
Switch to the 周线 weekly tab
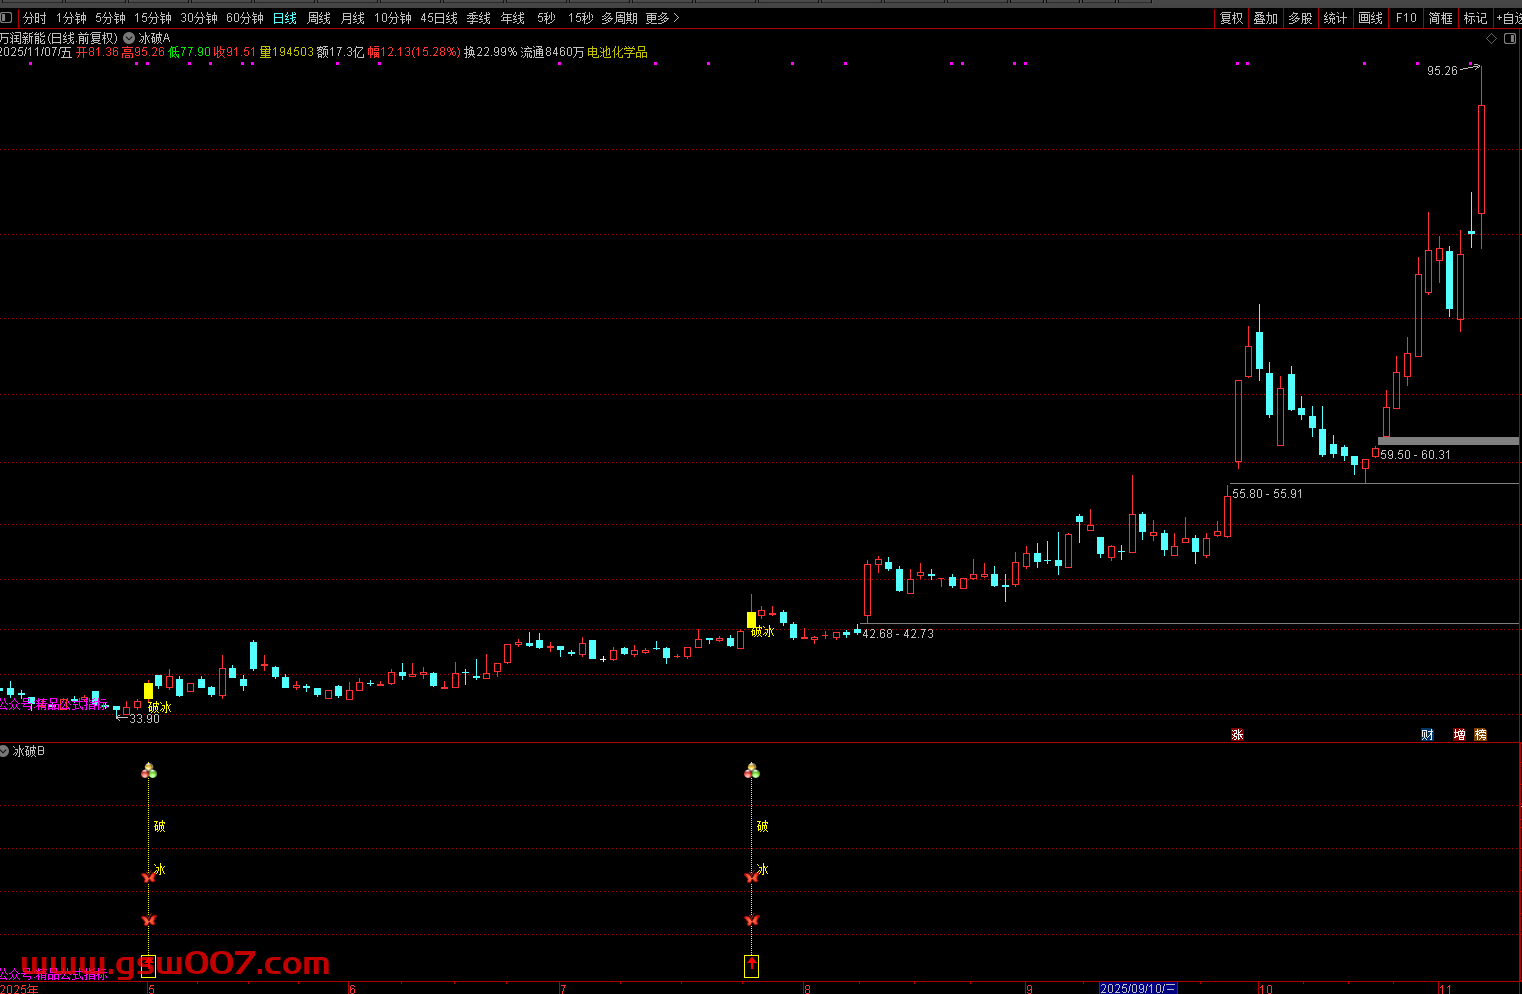[319, 18]
